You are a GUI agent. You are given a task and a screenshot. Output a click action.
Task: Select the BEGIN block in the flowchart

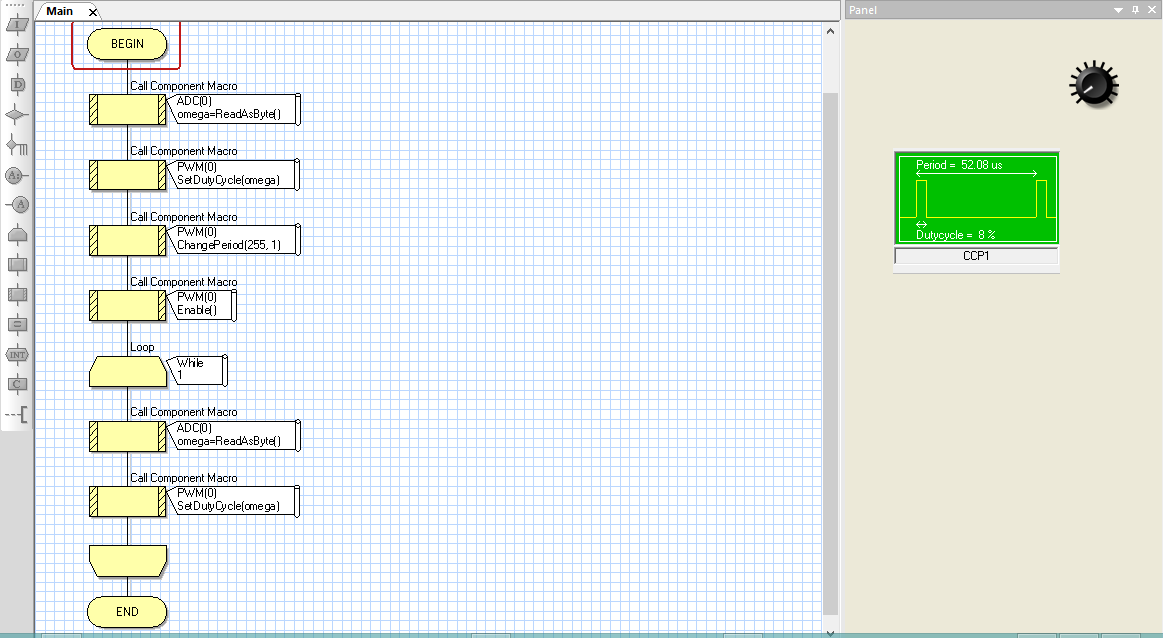coord(127,44)
